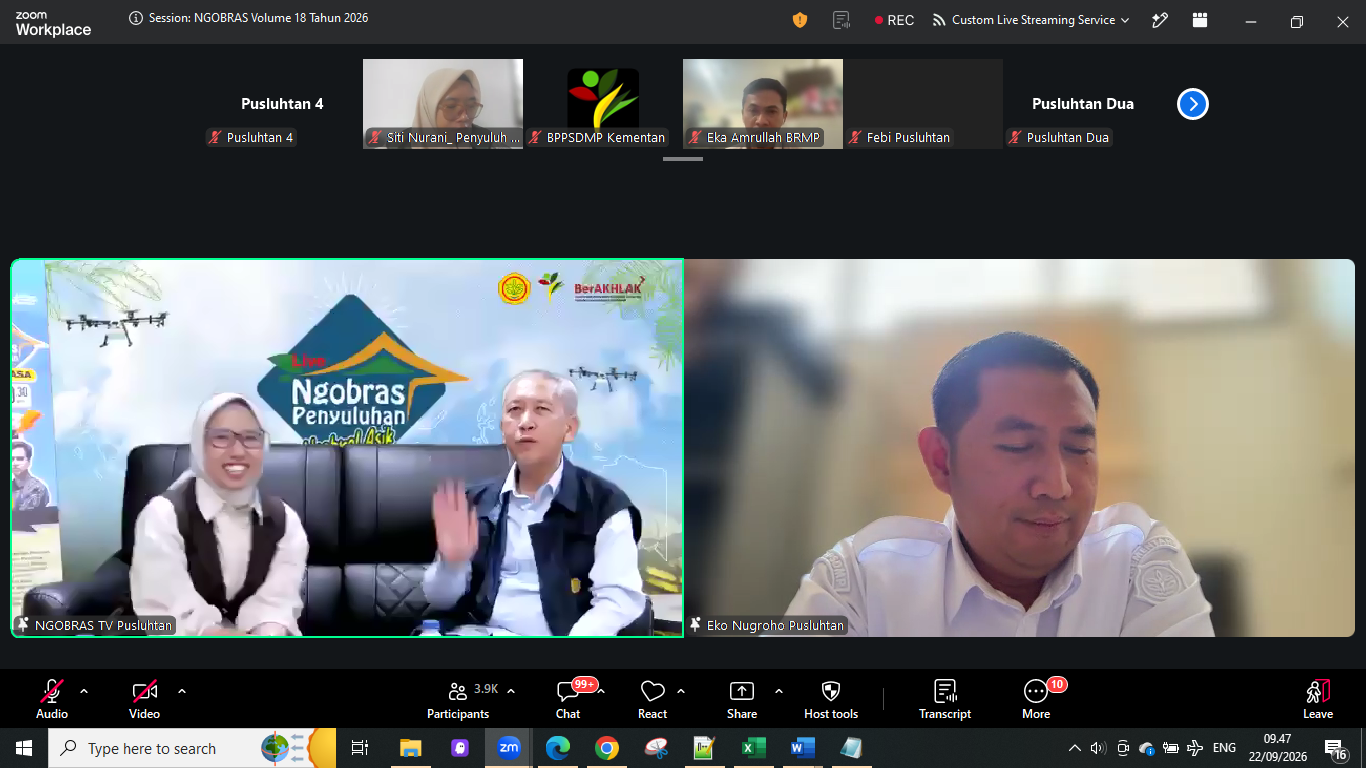The height and width of the screenshot is (768, 1366).
Task: Expand the caret next to Participants count
Action: coord(511,691)
